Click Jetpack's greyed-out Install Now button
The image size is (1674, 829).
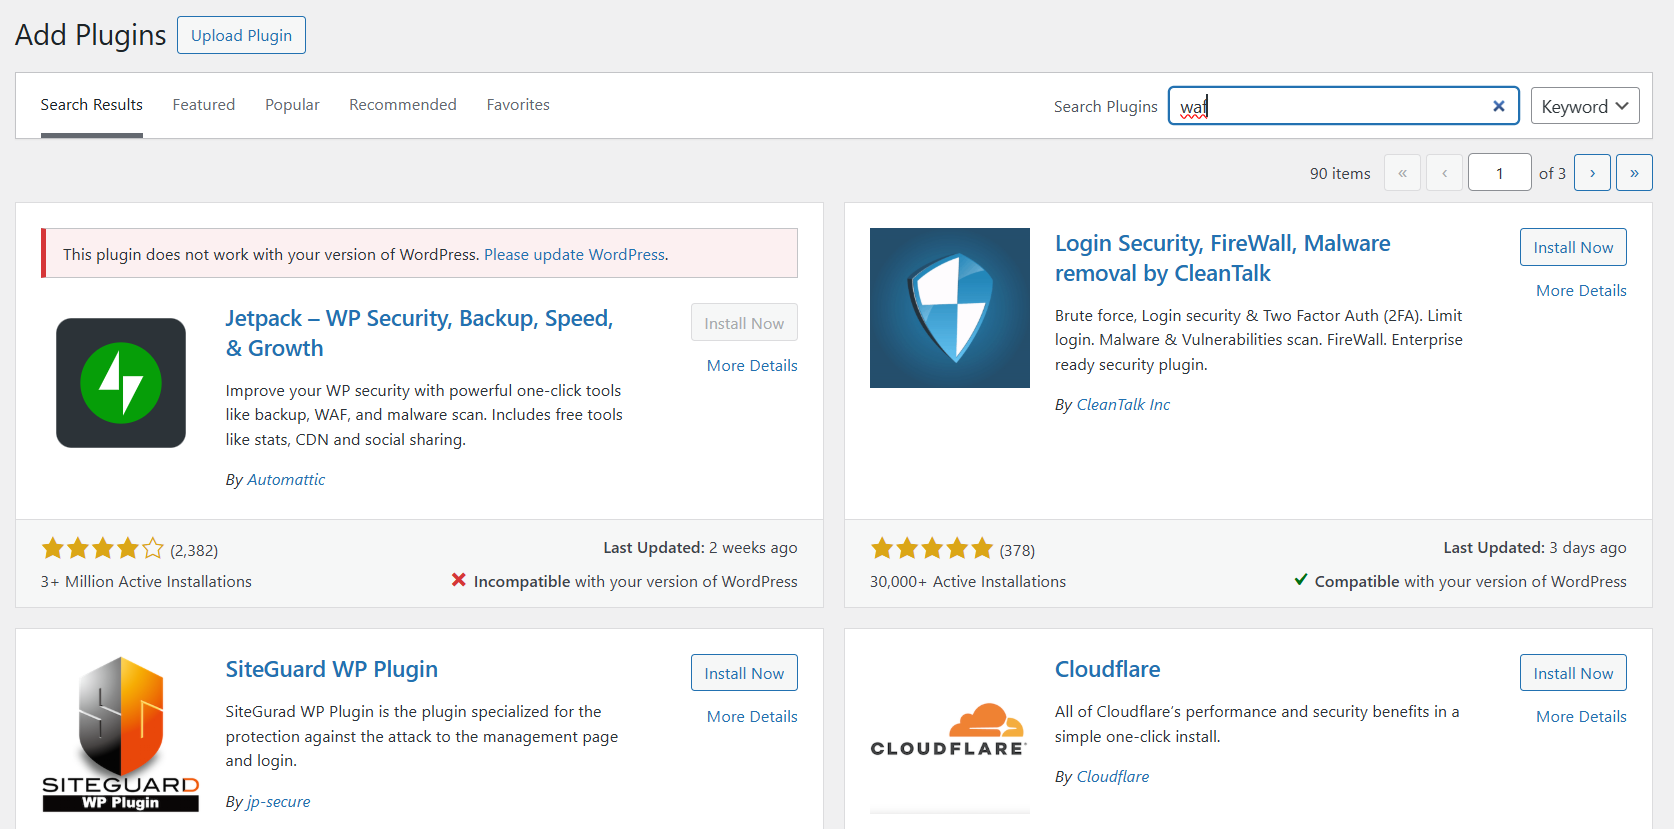744,323
